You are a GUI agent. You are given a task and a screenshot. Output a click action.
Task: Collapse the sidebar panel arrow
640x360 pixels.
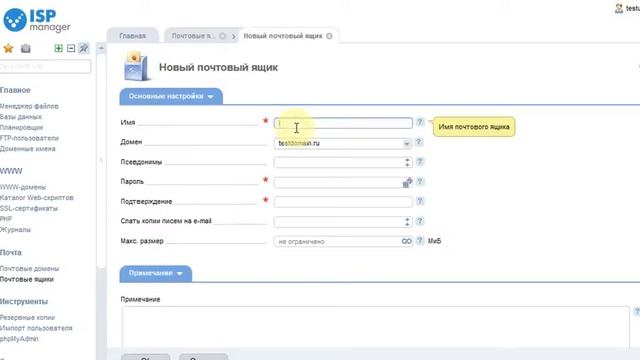click(101, 160)
